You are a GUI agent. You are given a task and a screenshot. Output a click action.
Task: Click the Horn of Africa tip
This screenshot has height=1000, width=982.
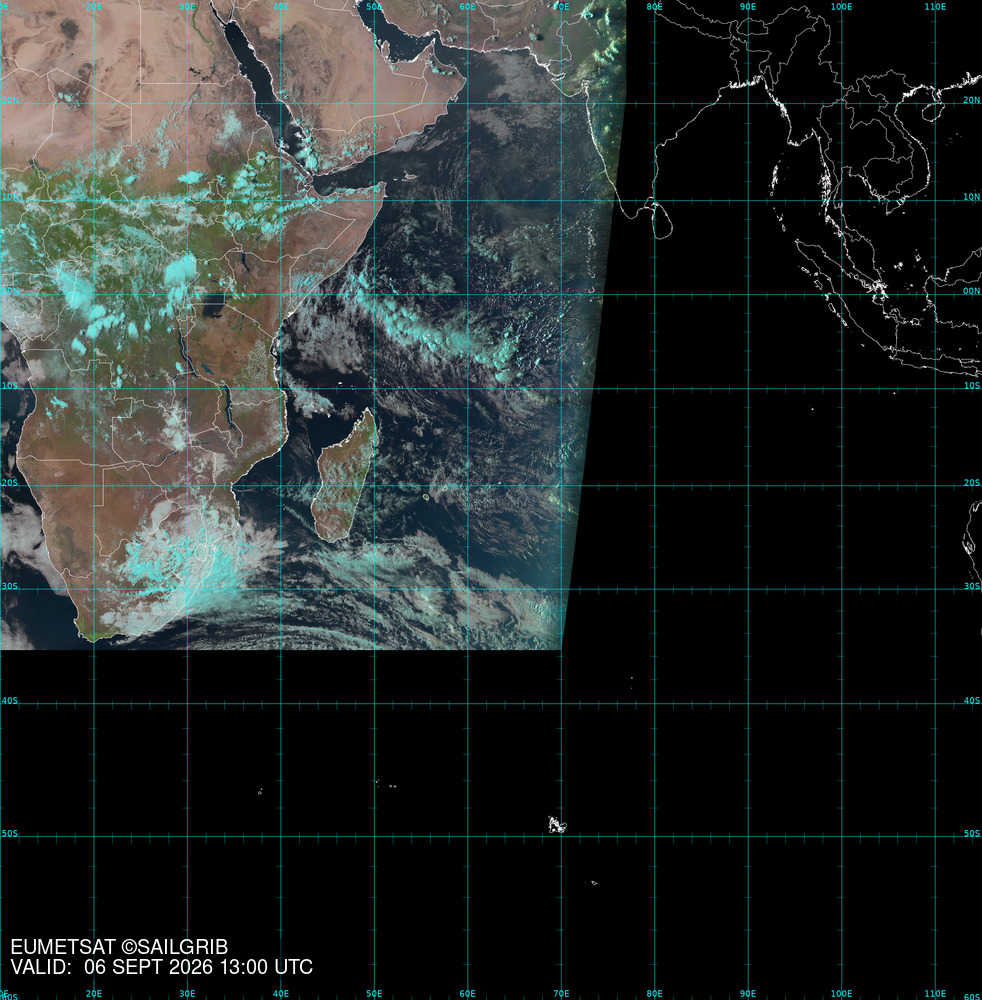[384, 186]
